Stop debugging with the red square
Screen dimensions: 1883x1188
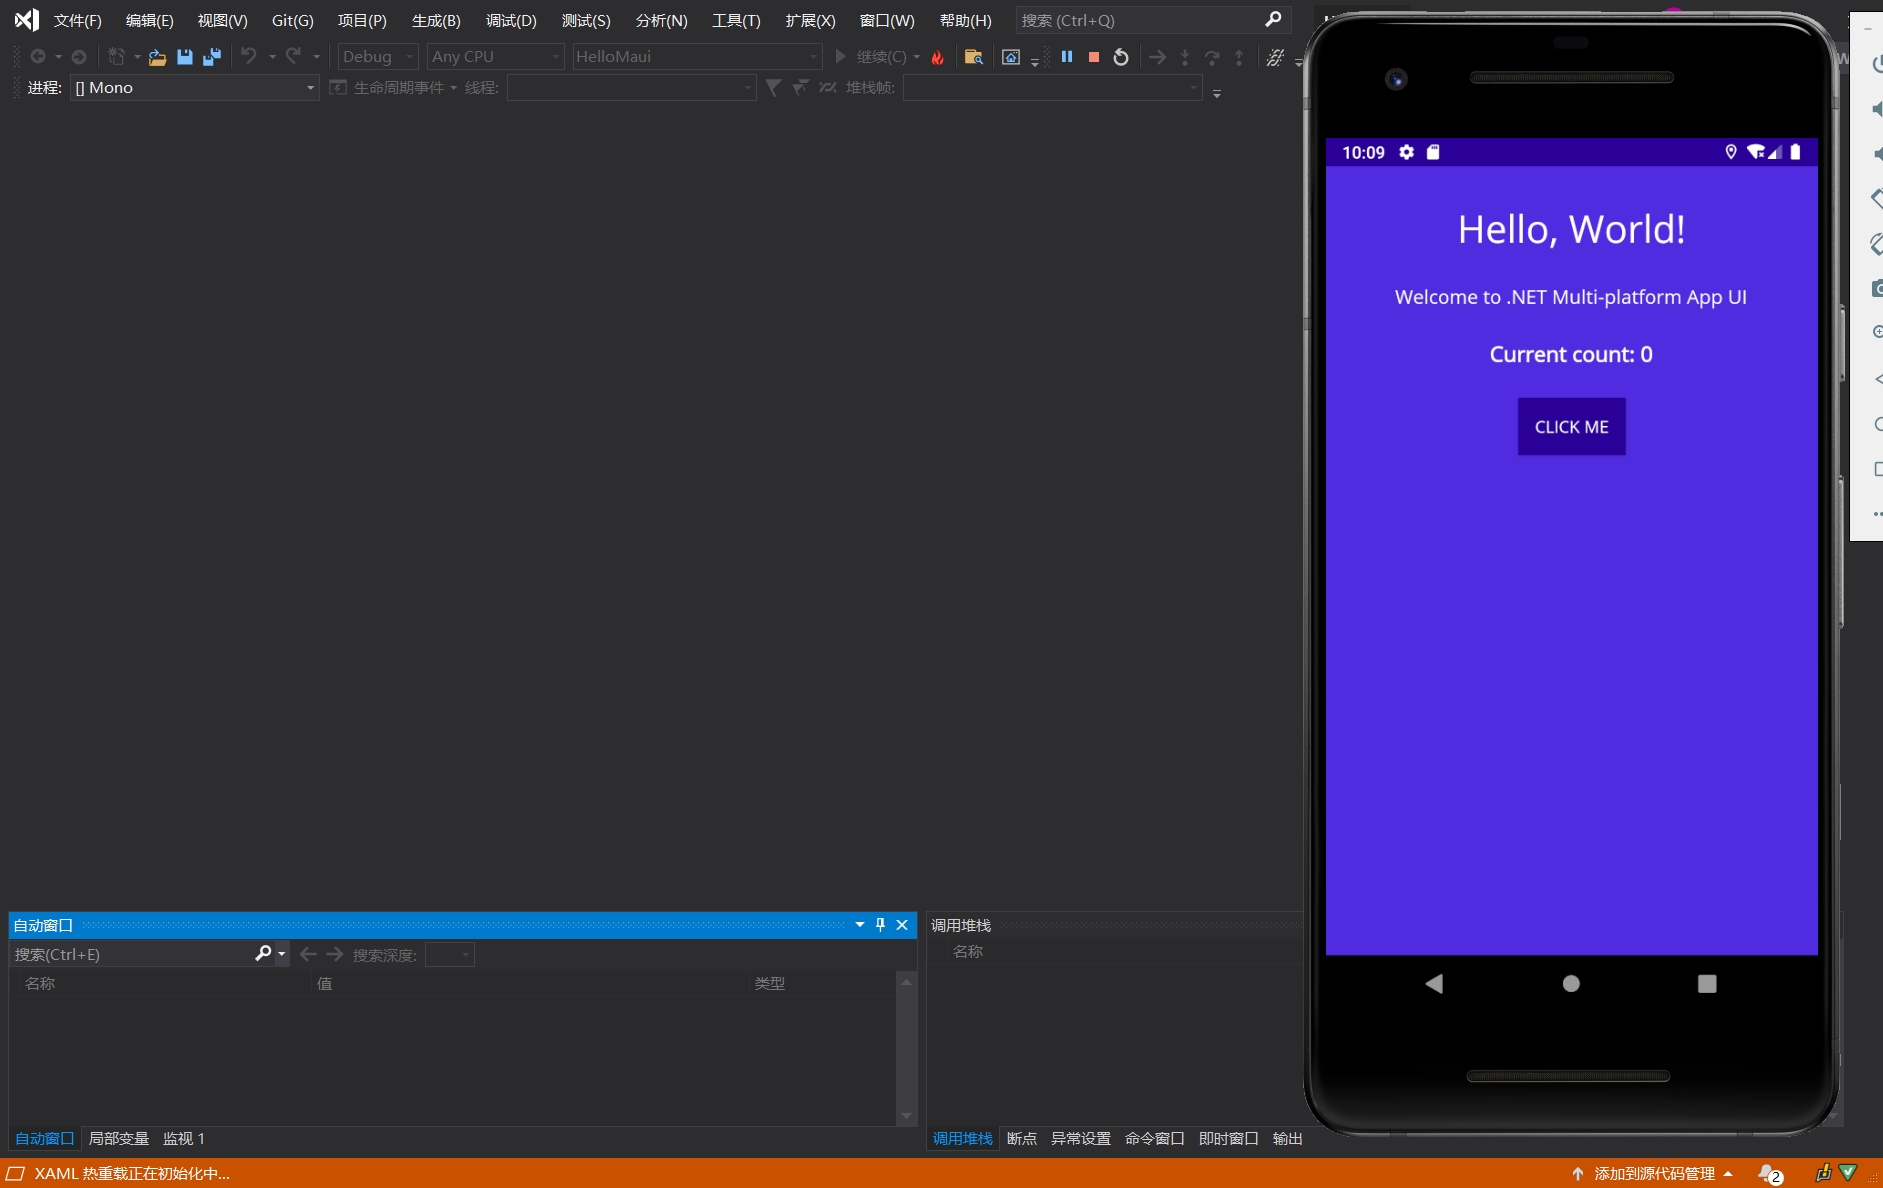pos(1094,57)
